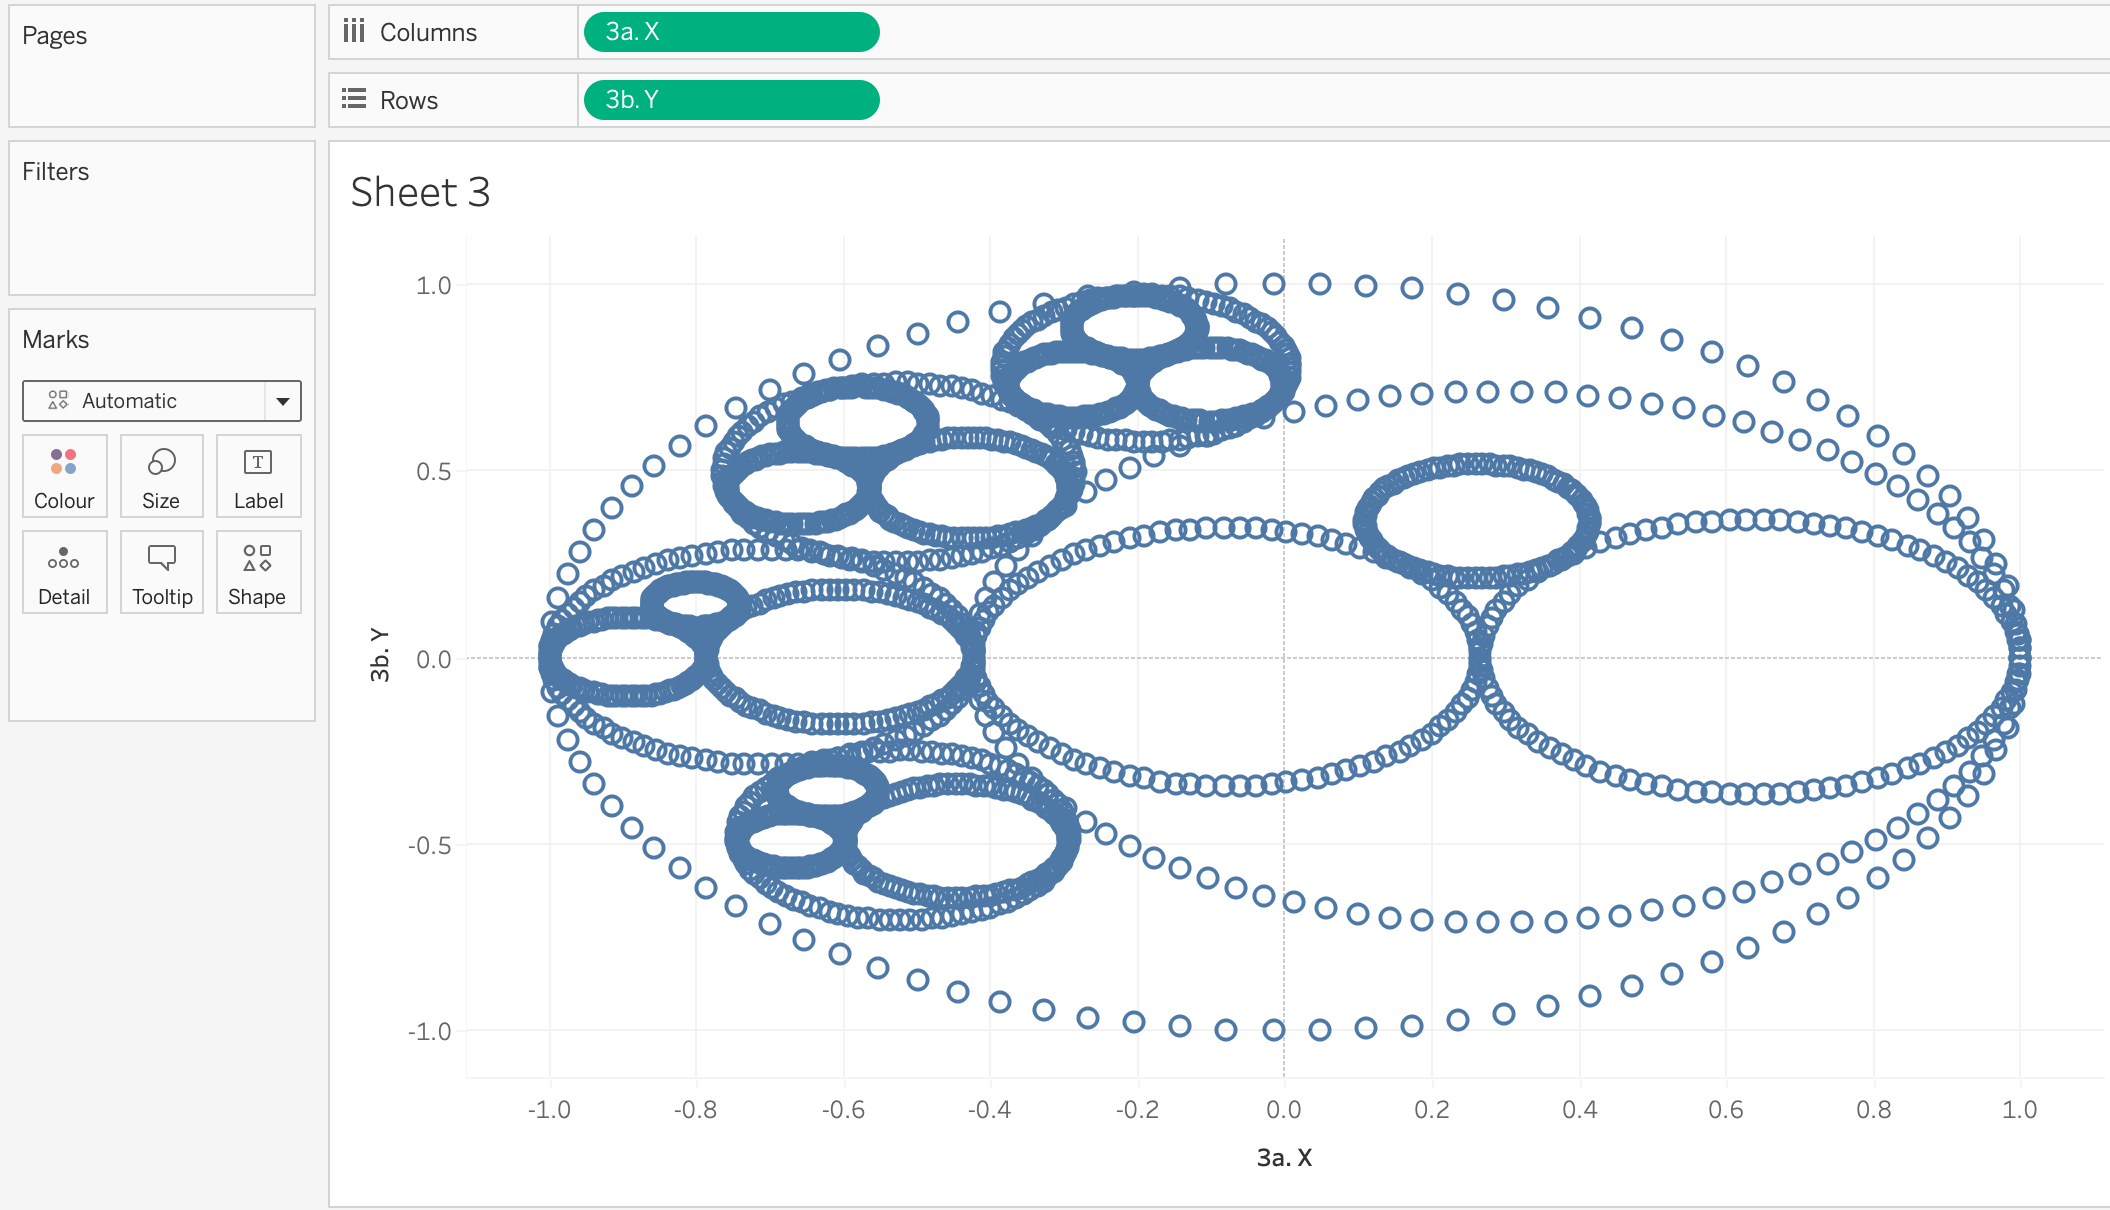Open the Colour marks card
2110x1210 pixels.
[x=64, y=476]
